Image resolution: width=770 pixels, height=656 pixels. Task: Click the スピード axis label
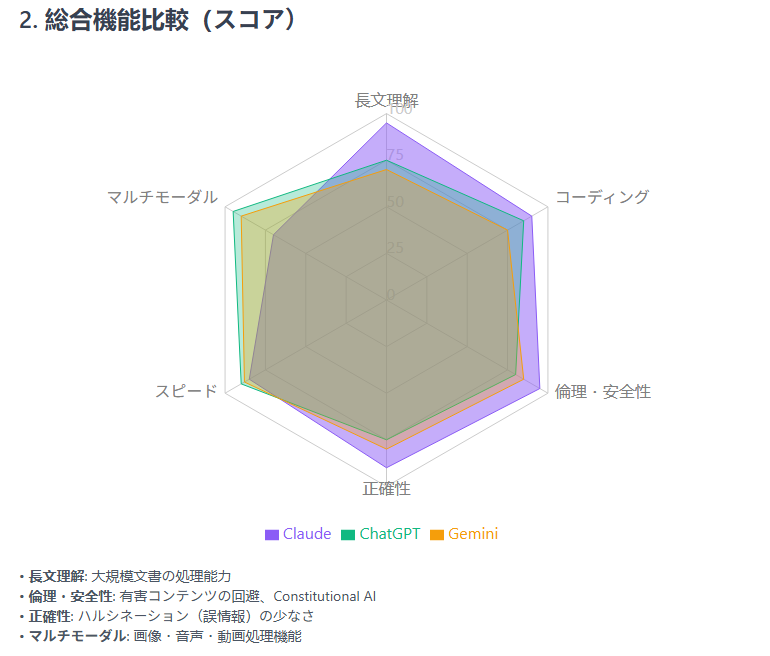click(x=186, y=392)
